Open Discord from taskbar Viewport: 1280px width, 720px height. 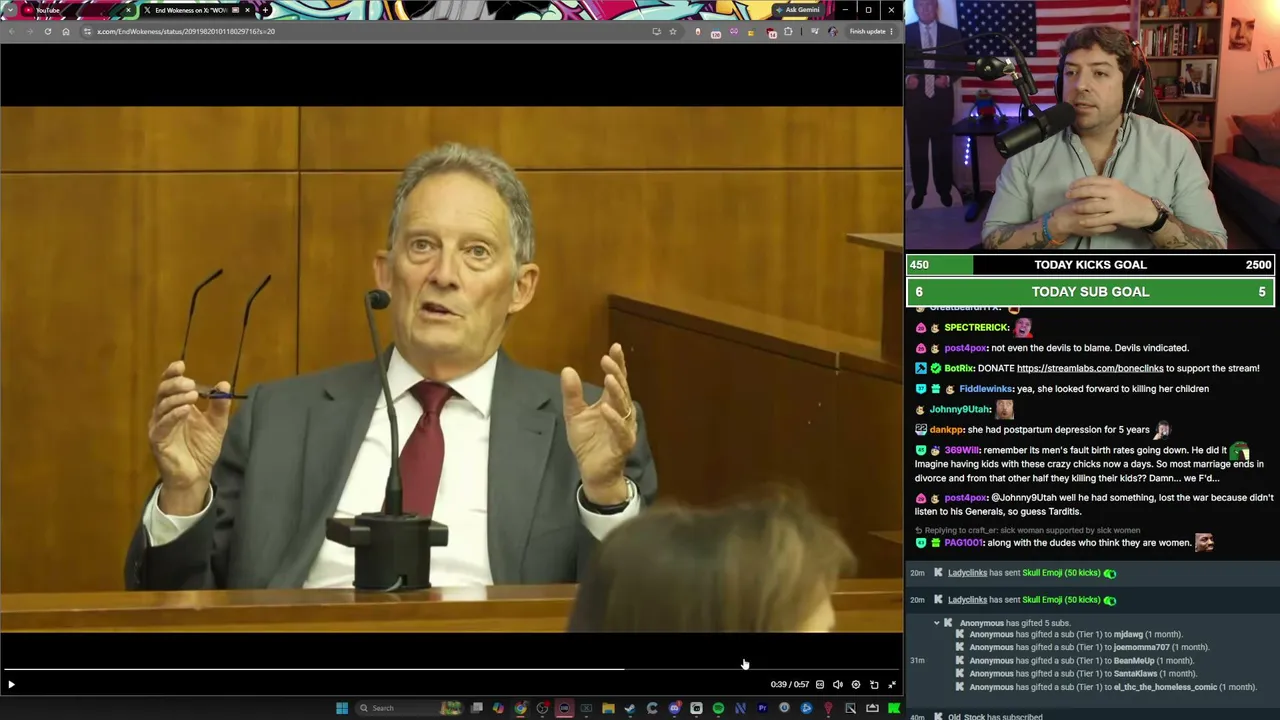tap(674, 708)
